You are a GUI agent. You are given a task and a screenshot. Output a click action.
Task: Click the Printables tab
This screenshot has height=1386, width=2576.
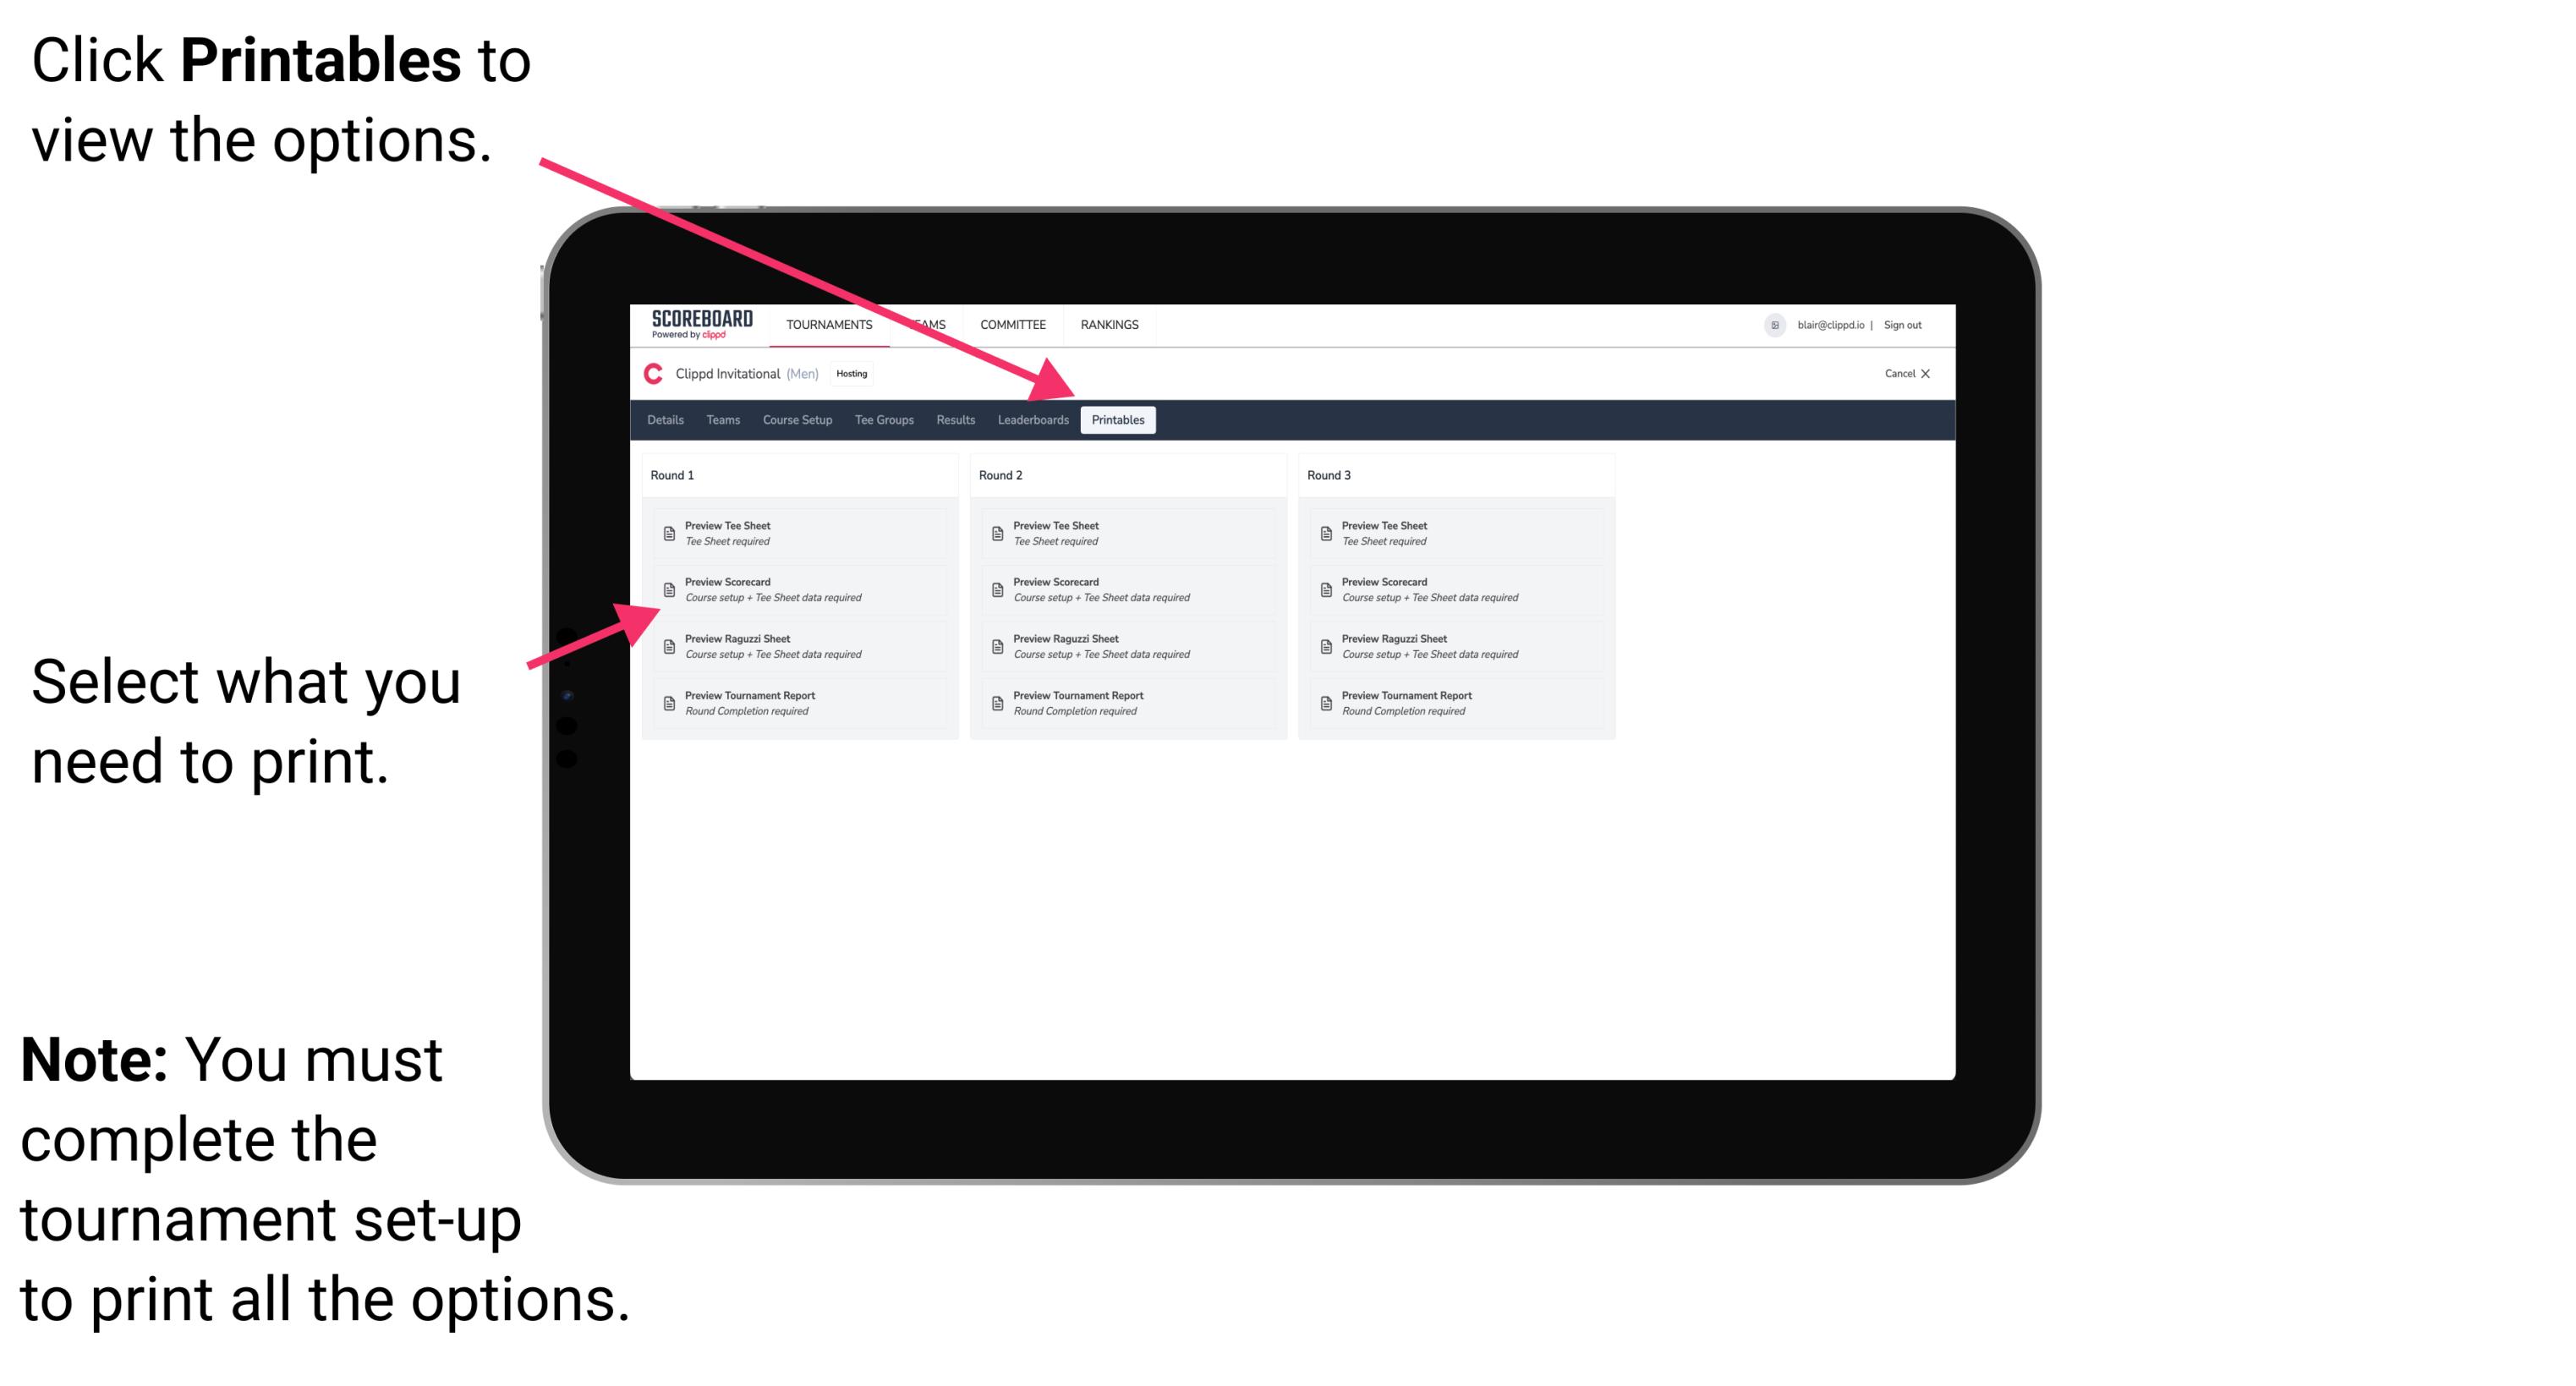click(x=1116, y=420)
